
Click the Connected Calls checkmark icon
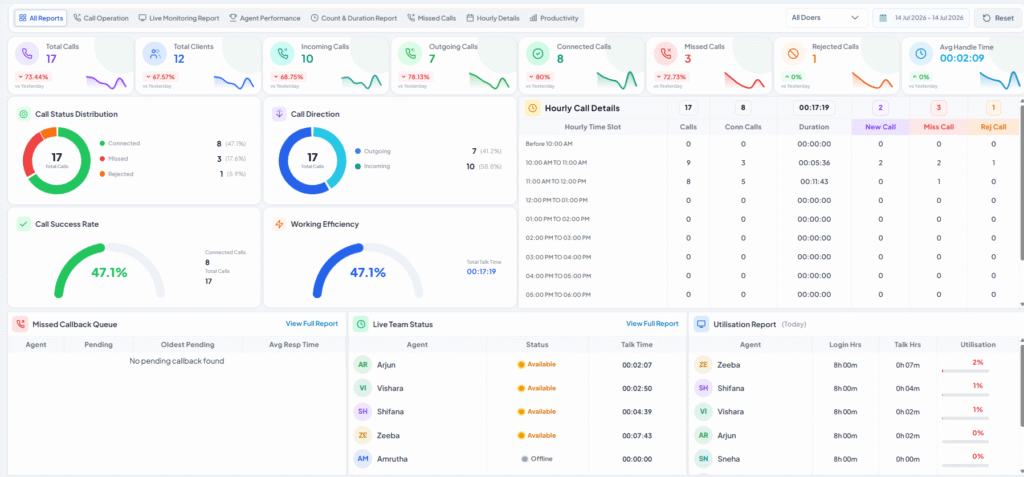click(x=538, y=54)
